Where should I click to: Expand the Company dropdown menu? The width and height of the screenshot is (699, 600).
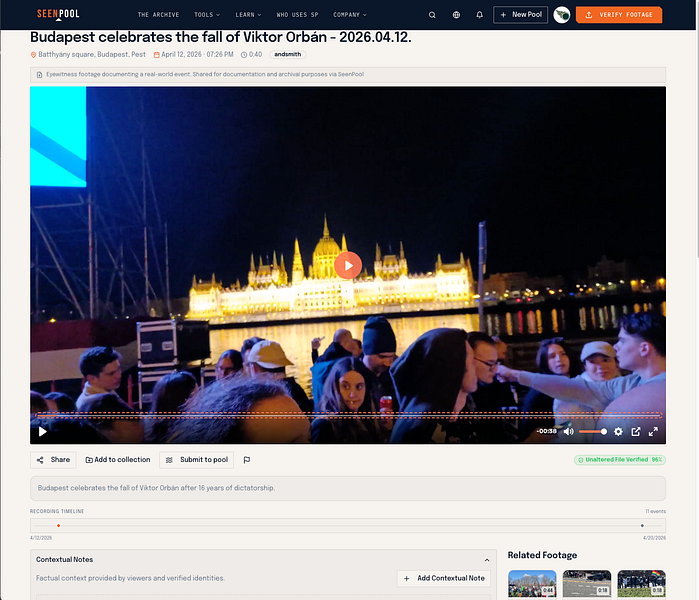(350, 15)
